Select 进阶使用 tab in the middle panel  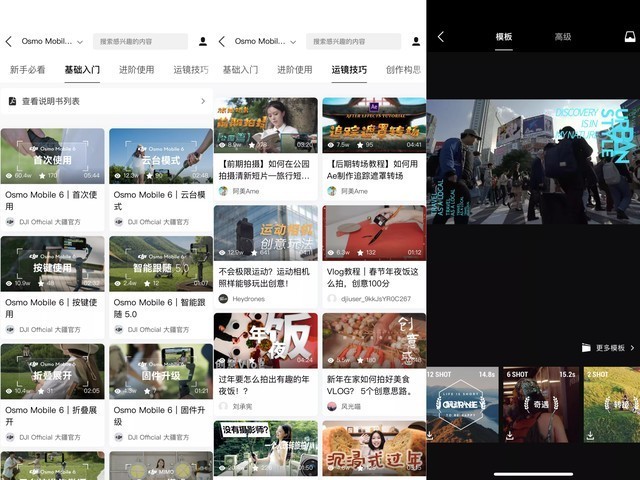[x=295, y=70]
